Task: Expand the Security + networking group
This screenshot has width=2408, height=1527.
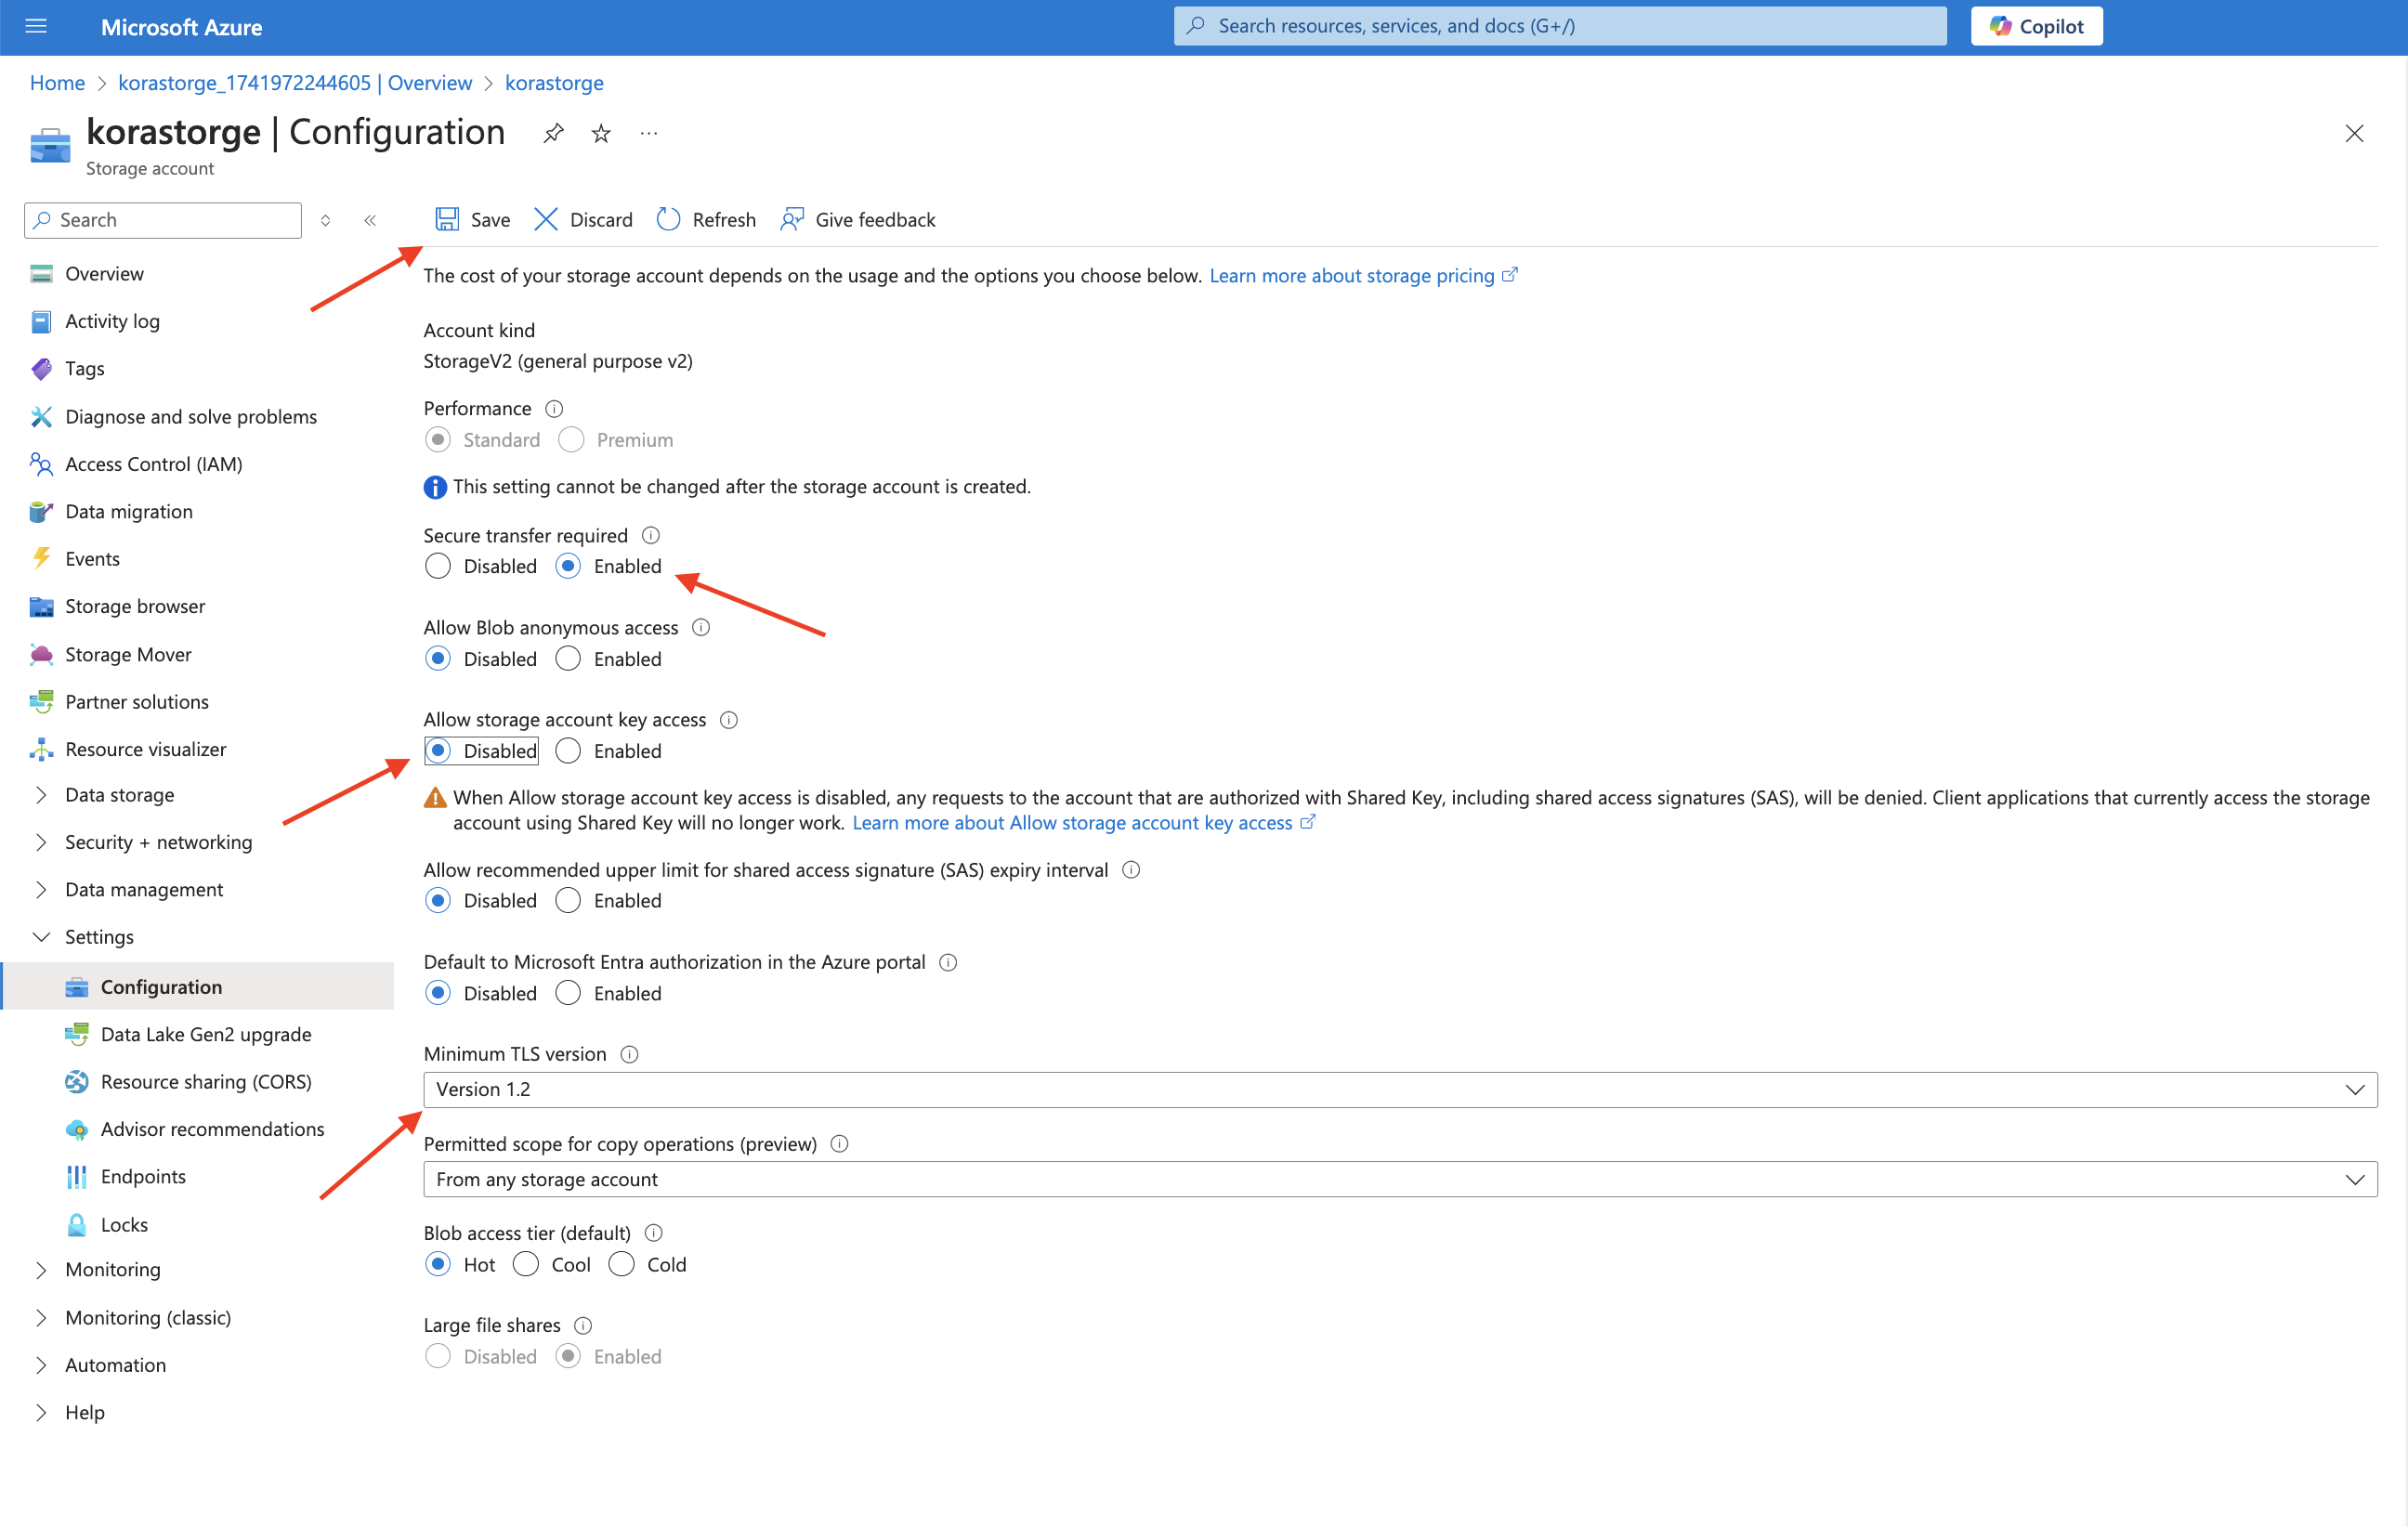Action: [x=41, y=842]
